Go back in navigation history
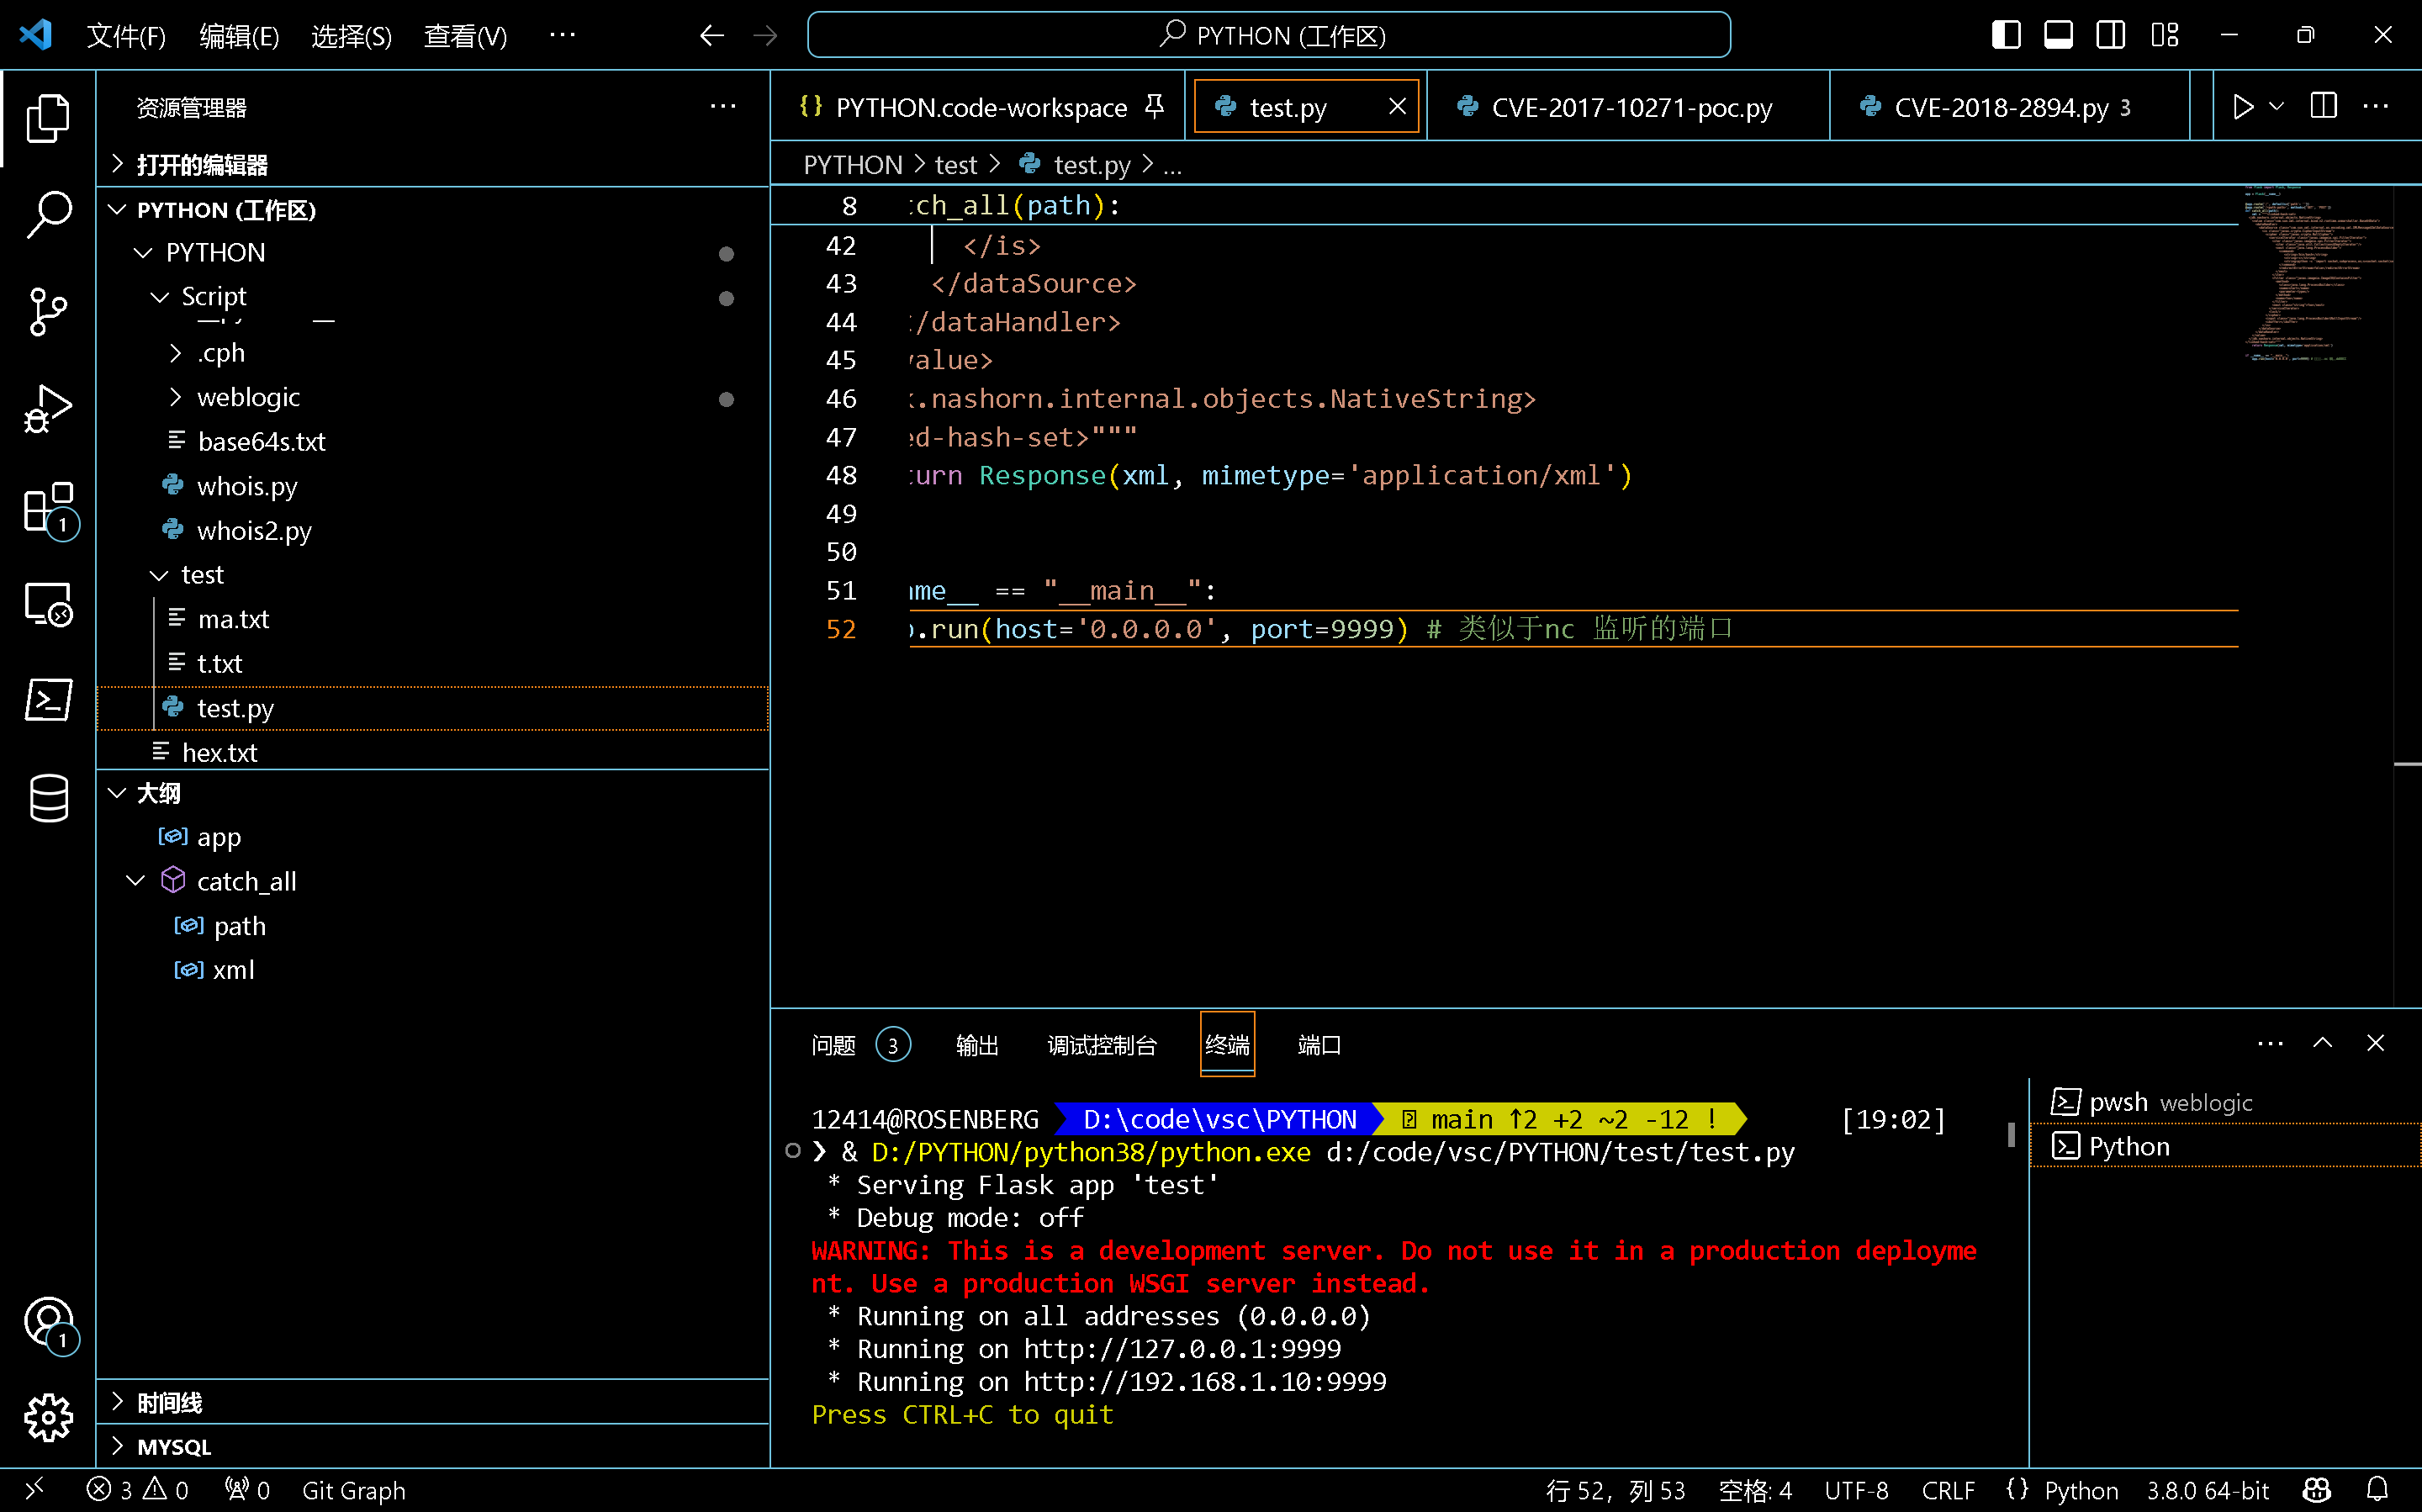This screenshot has height=1512, width=2422. [711, 36]
